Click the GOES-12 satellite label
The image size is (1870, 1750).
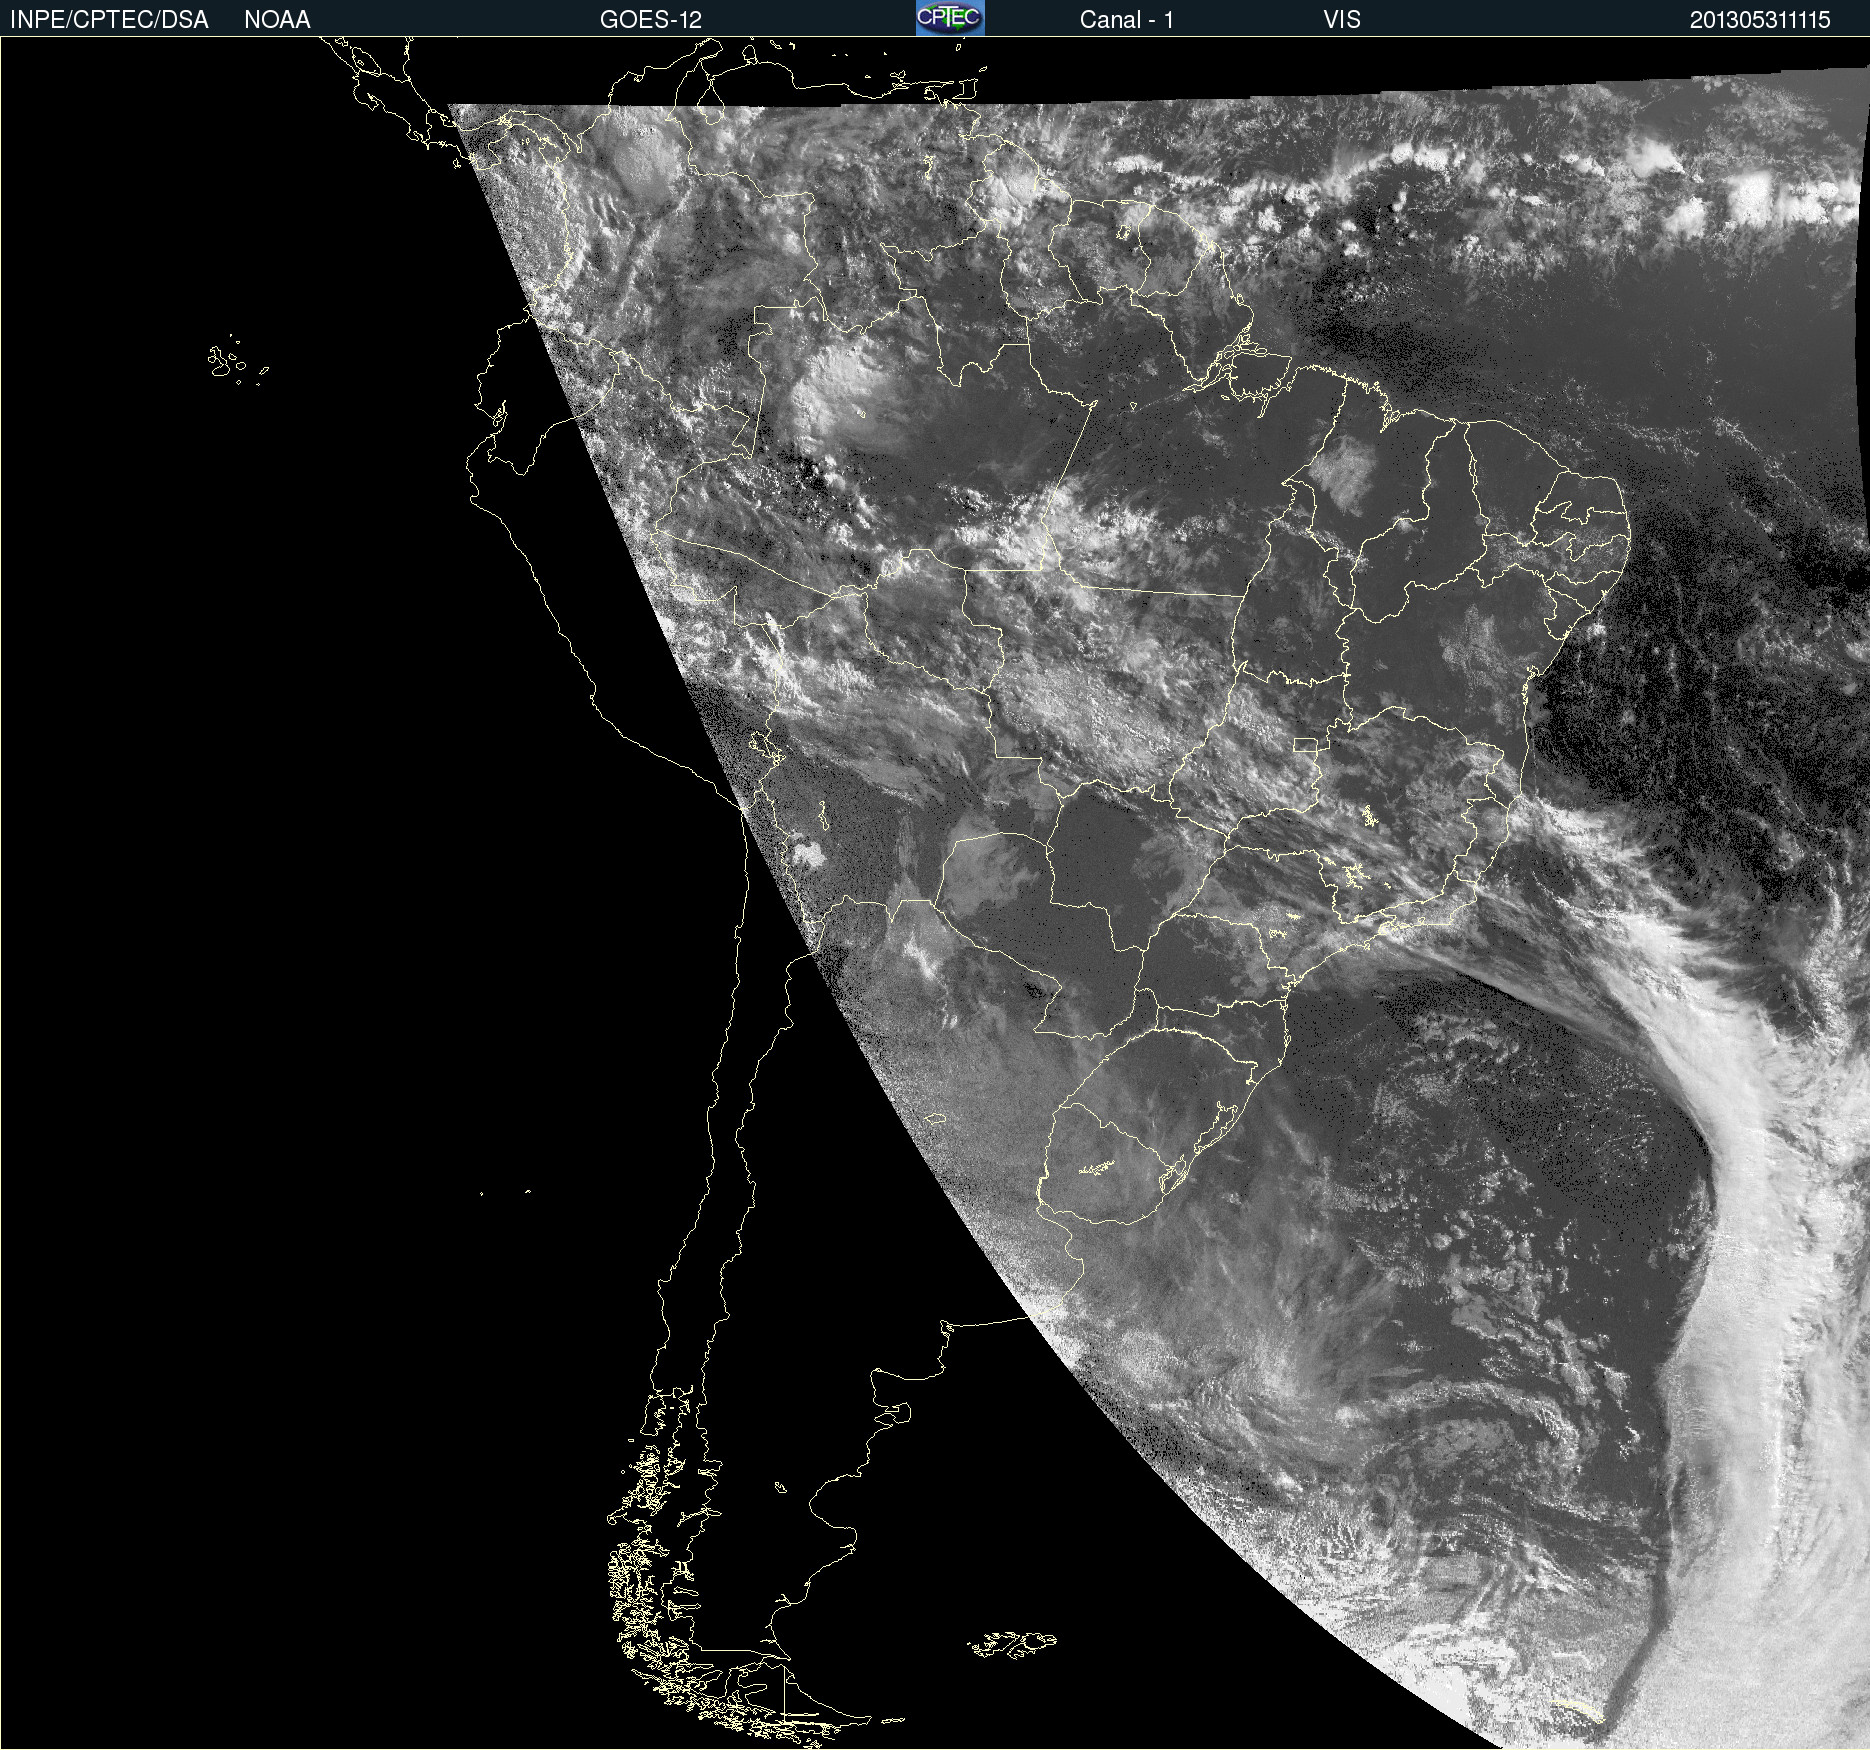651,20
